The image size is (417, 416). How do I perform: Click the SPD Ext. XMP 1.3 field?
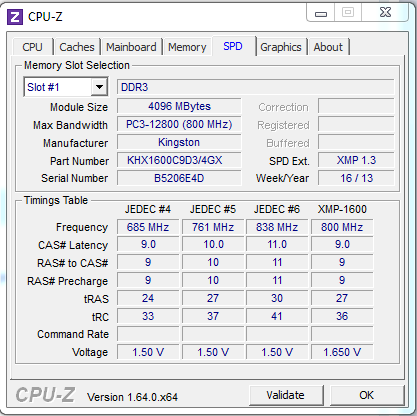pyautogui.click(x=356, y=160)
